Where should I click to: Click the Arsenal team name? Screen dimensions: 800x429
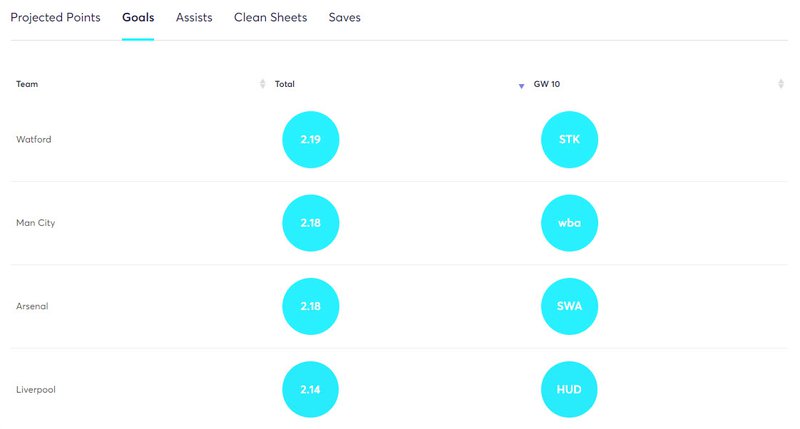click(32, 306)
